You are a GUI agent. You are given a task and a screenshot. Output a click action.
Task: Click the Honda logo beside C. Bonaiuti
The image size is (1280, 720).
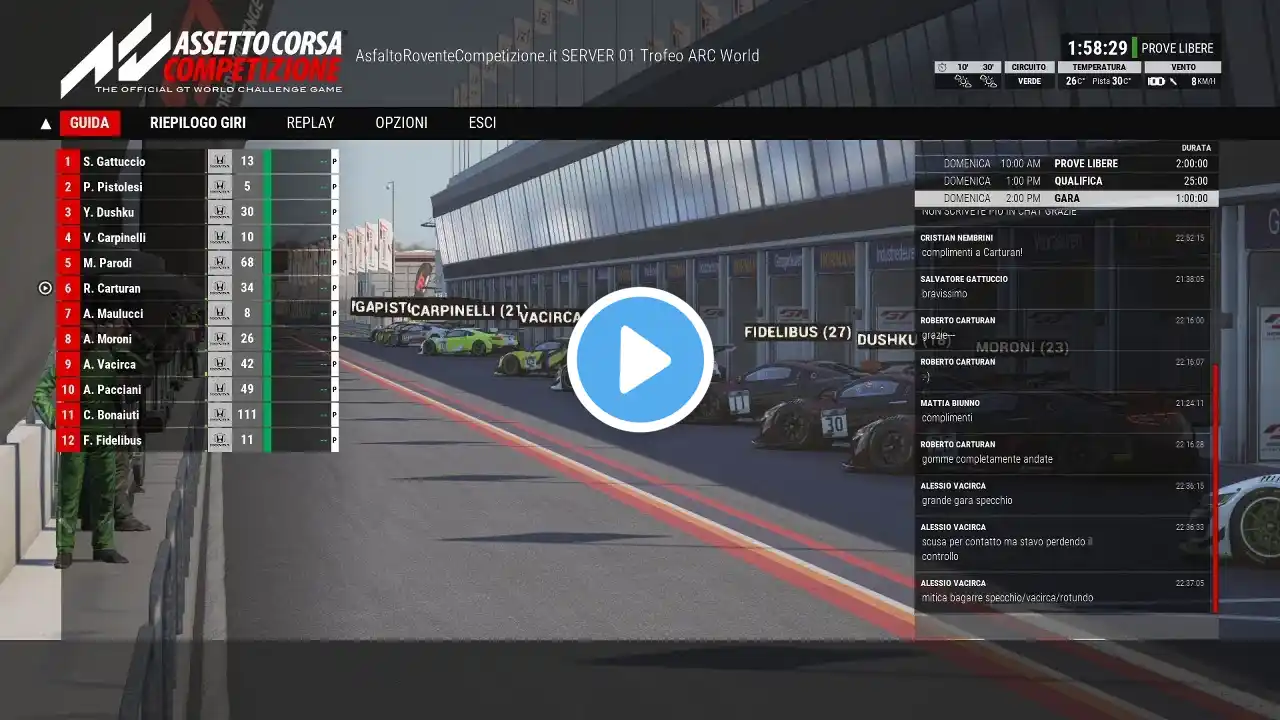(x=220, y=415)
